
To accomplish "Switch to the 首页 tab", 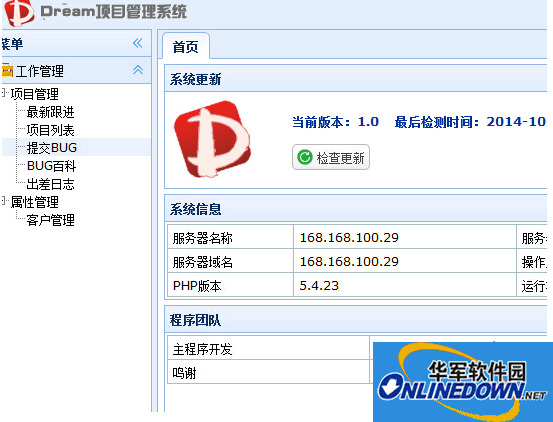I will coord(186,47).
